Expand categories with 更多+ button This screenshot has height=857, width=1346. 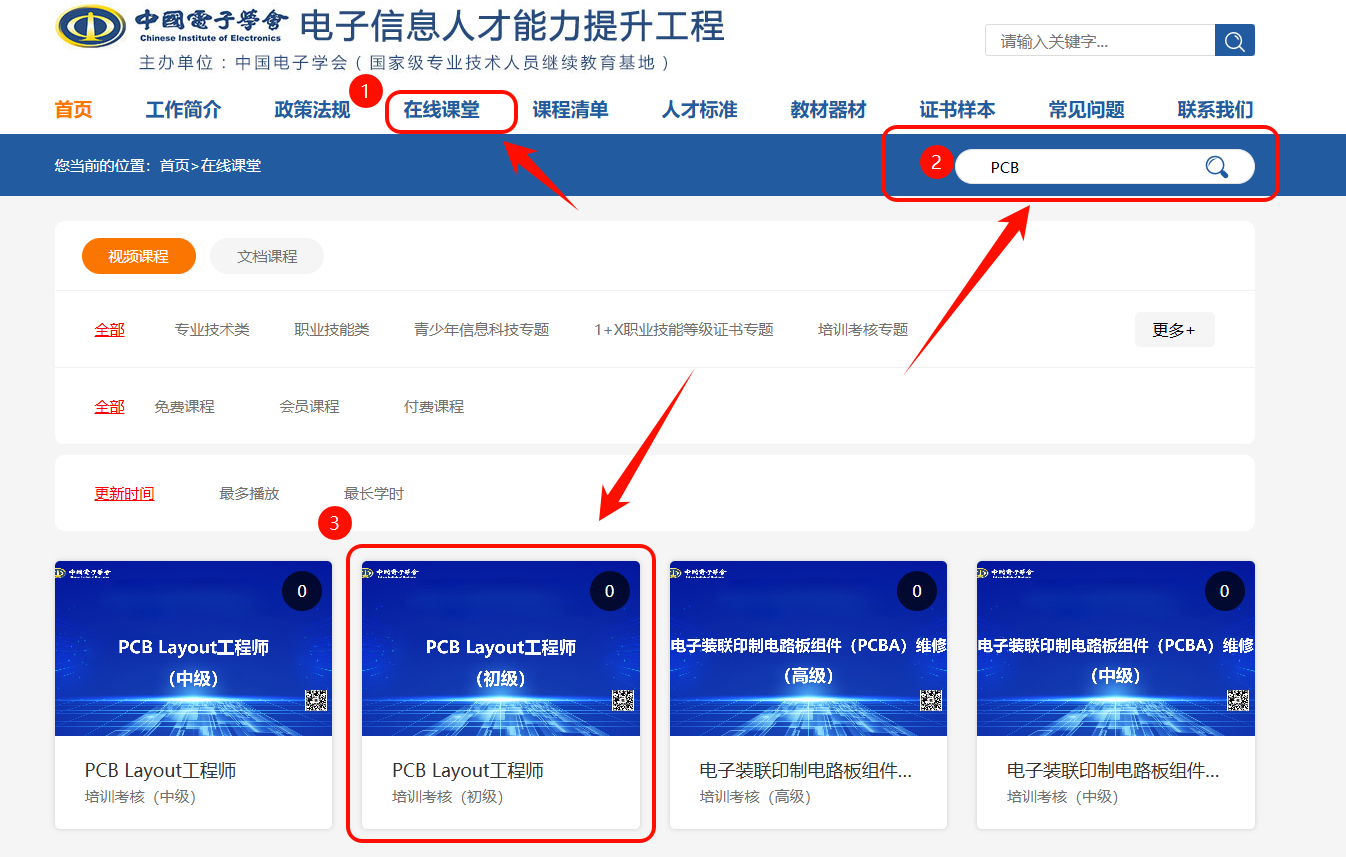(1174, 330)
